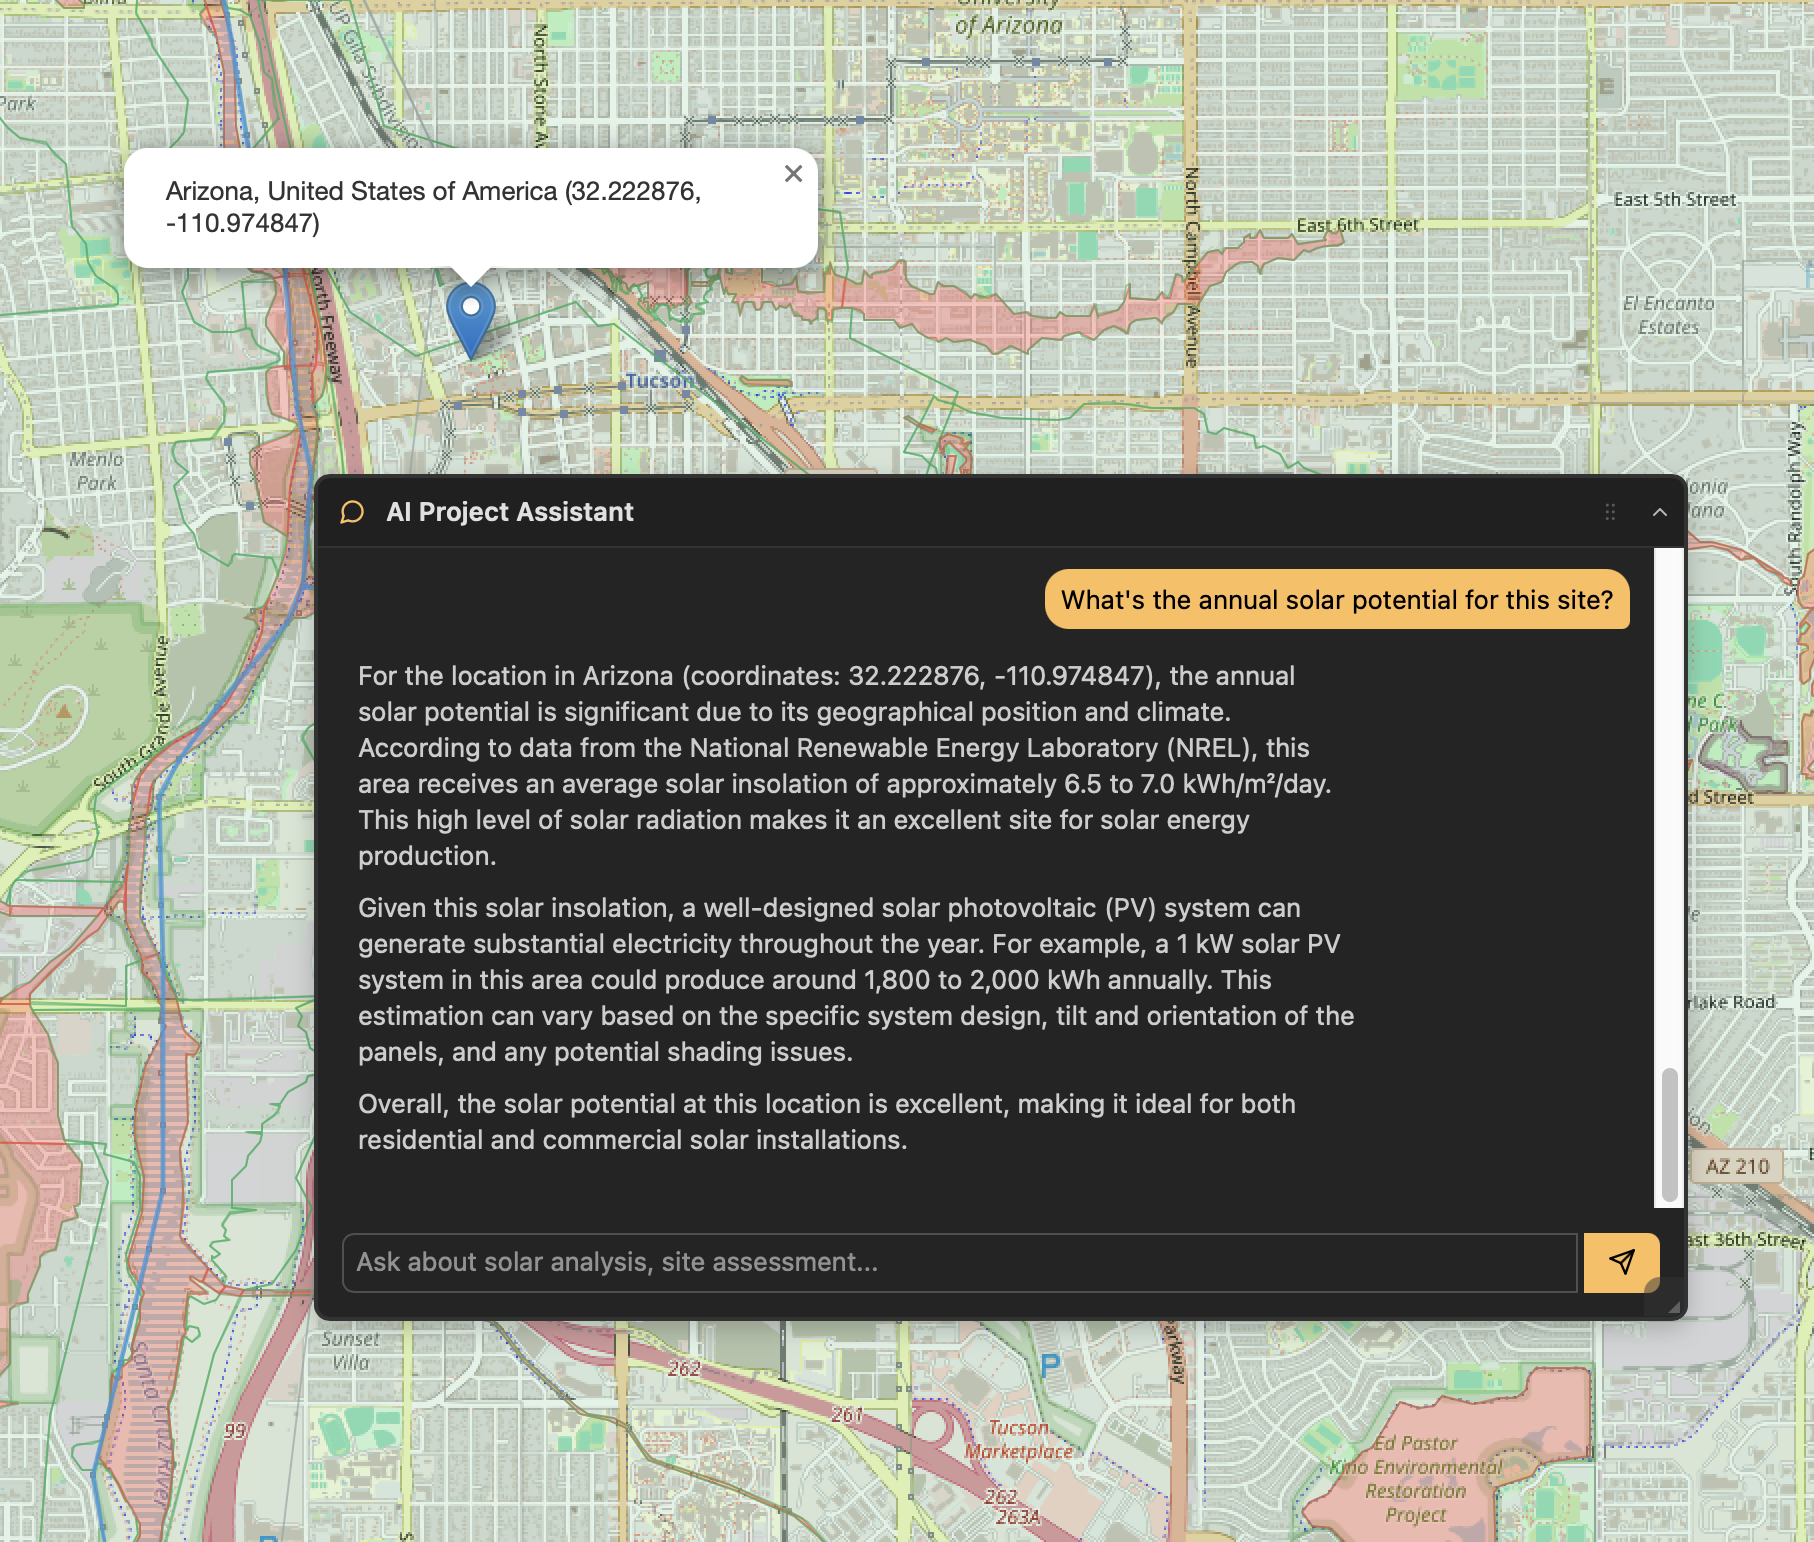Click the Tucson Marketplace map label
Screen dimensions: 1814x1542
point(1018,1439)
